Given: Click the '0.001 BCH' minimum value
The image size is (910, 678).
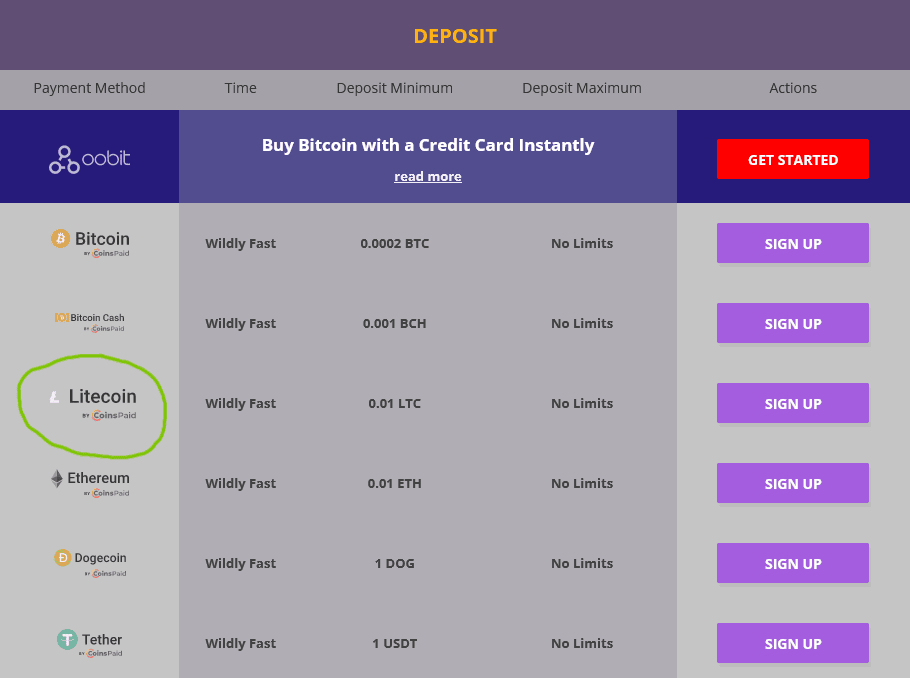Looking at the screenshot, I should click(x=395, y=323).
